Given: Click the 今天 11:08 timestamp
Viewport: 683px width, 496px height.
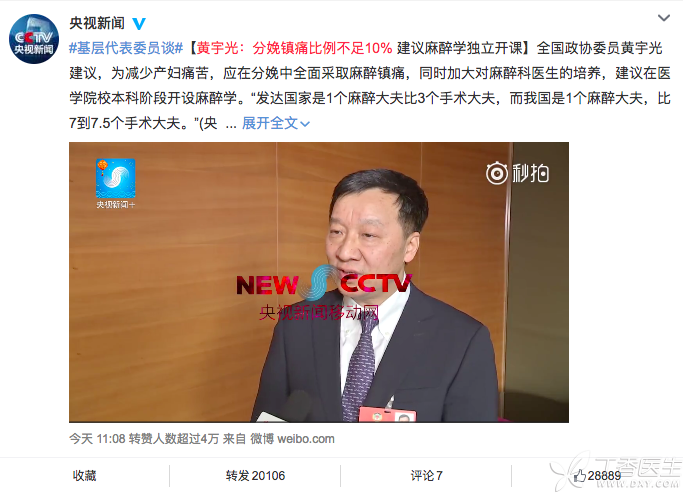Looking at the screenshot, I should tap(97, 439).
